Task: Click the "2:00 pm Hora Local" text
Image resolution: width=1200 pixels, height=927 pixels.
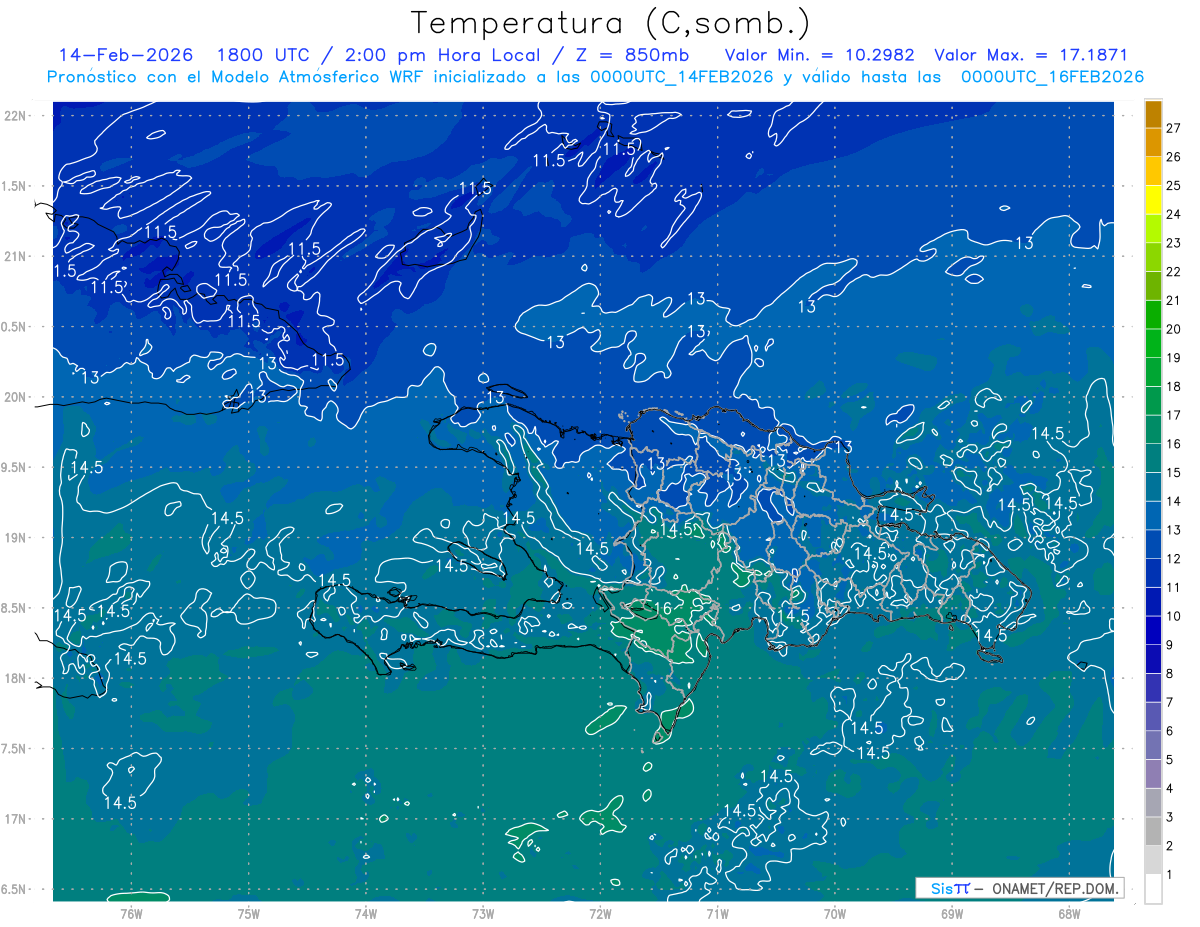Action: tap(441, 55)
